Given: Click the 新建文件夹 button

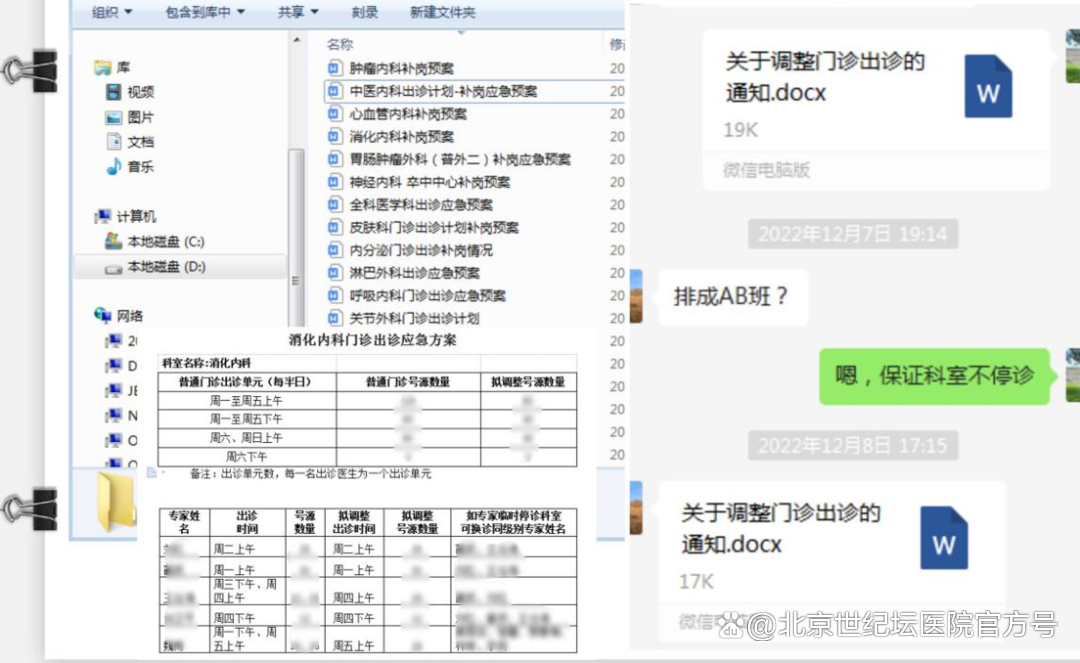Looking at the screenshot, I should (x=442, y=12).
